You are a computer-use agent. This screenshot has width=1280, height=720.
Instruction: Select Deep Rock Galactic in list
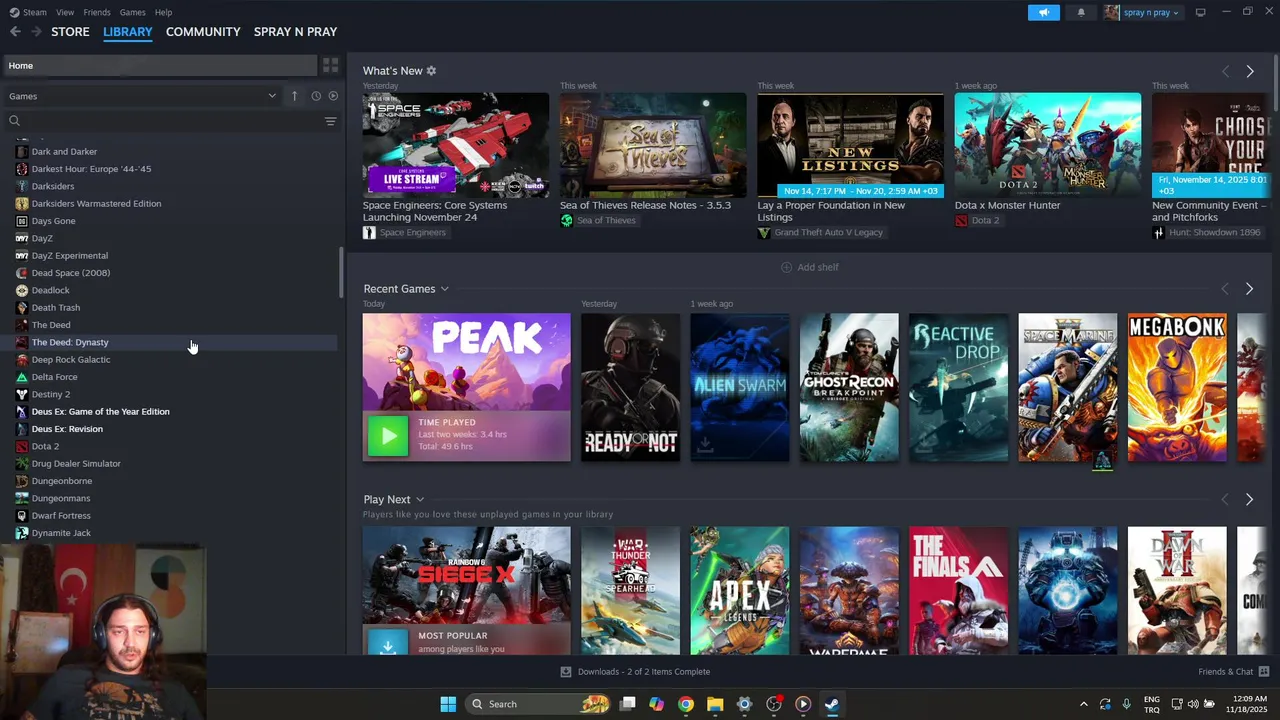coord(71,360)
